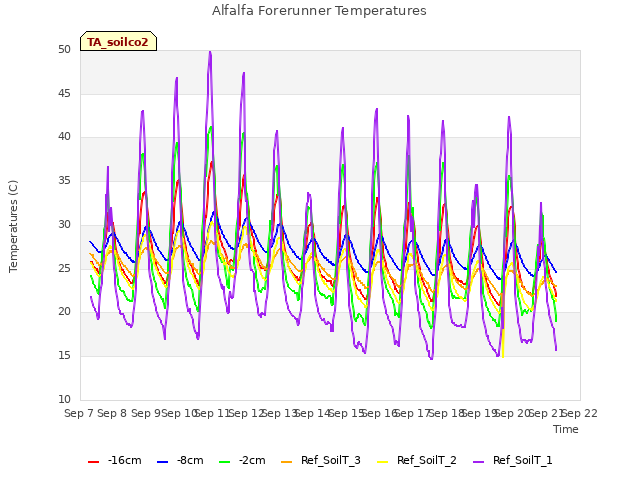
Task: Click the orange Ref_SoilT_3 legend swatch
Action: coord(287,462)
